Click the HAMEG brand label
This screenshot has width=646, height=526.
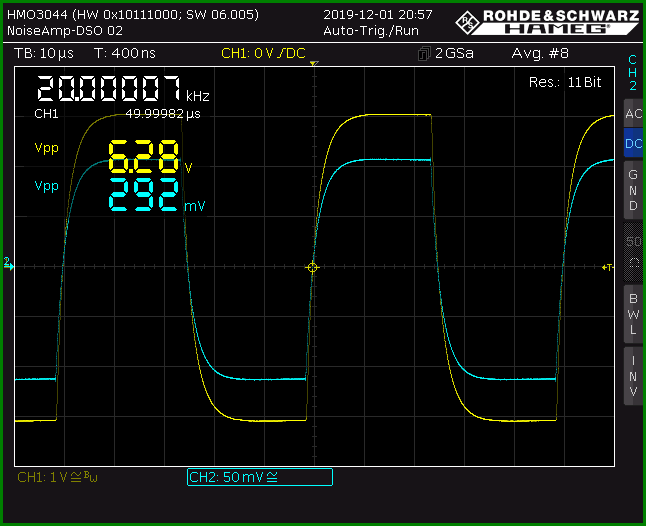point(557,29)
